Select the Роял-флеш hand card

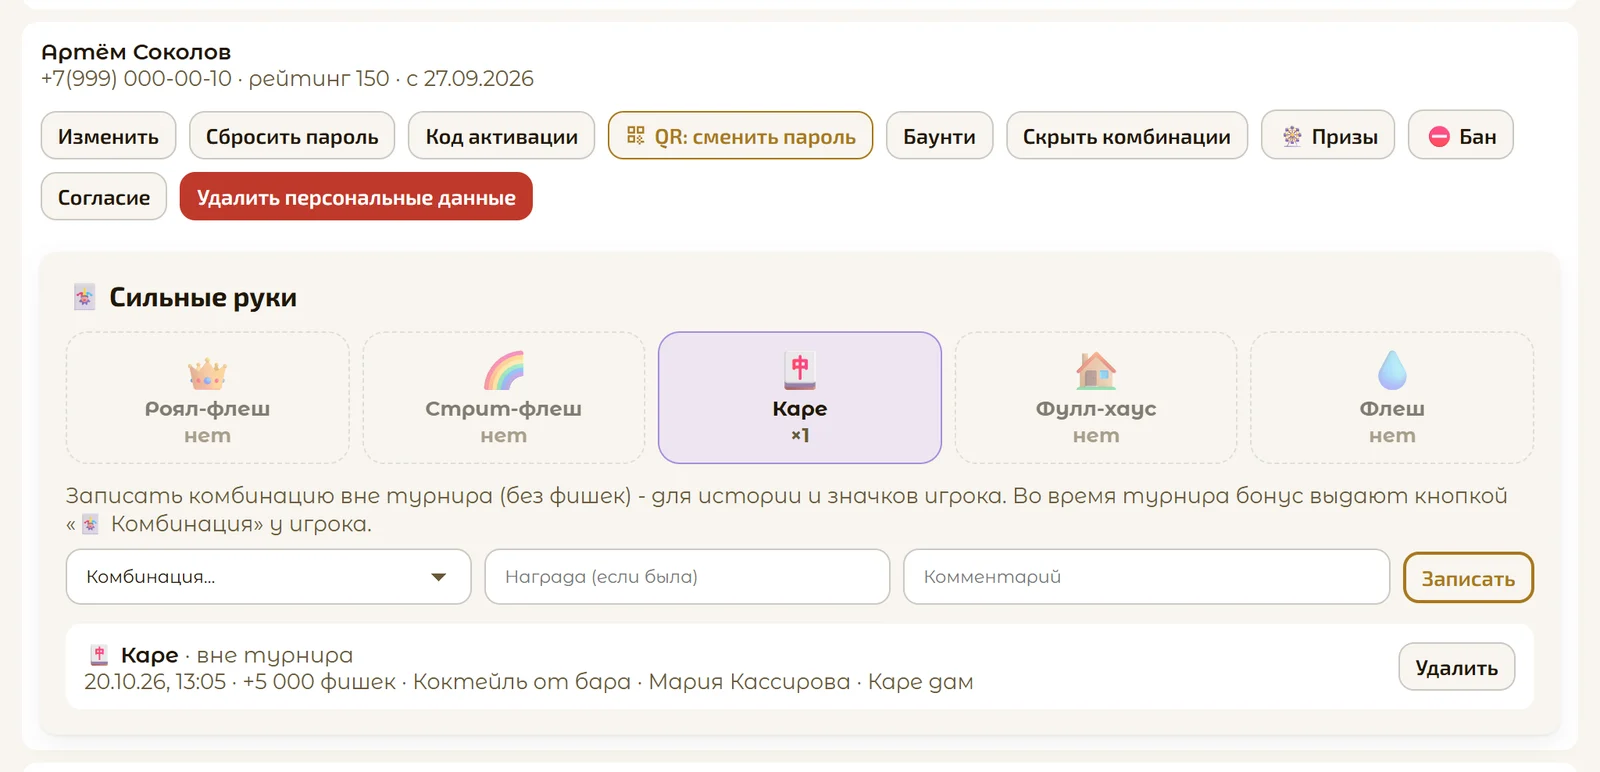pyautogui.click(x=208, y=398)
